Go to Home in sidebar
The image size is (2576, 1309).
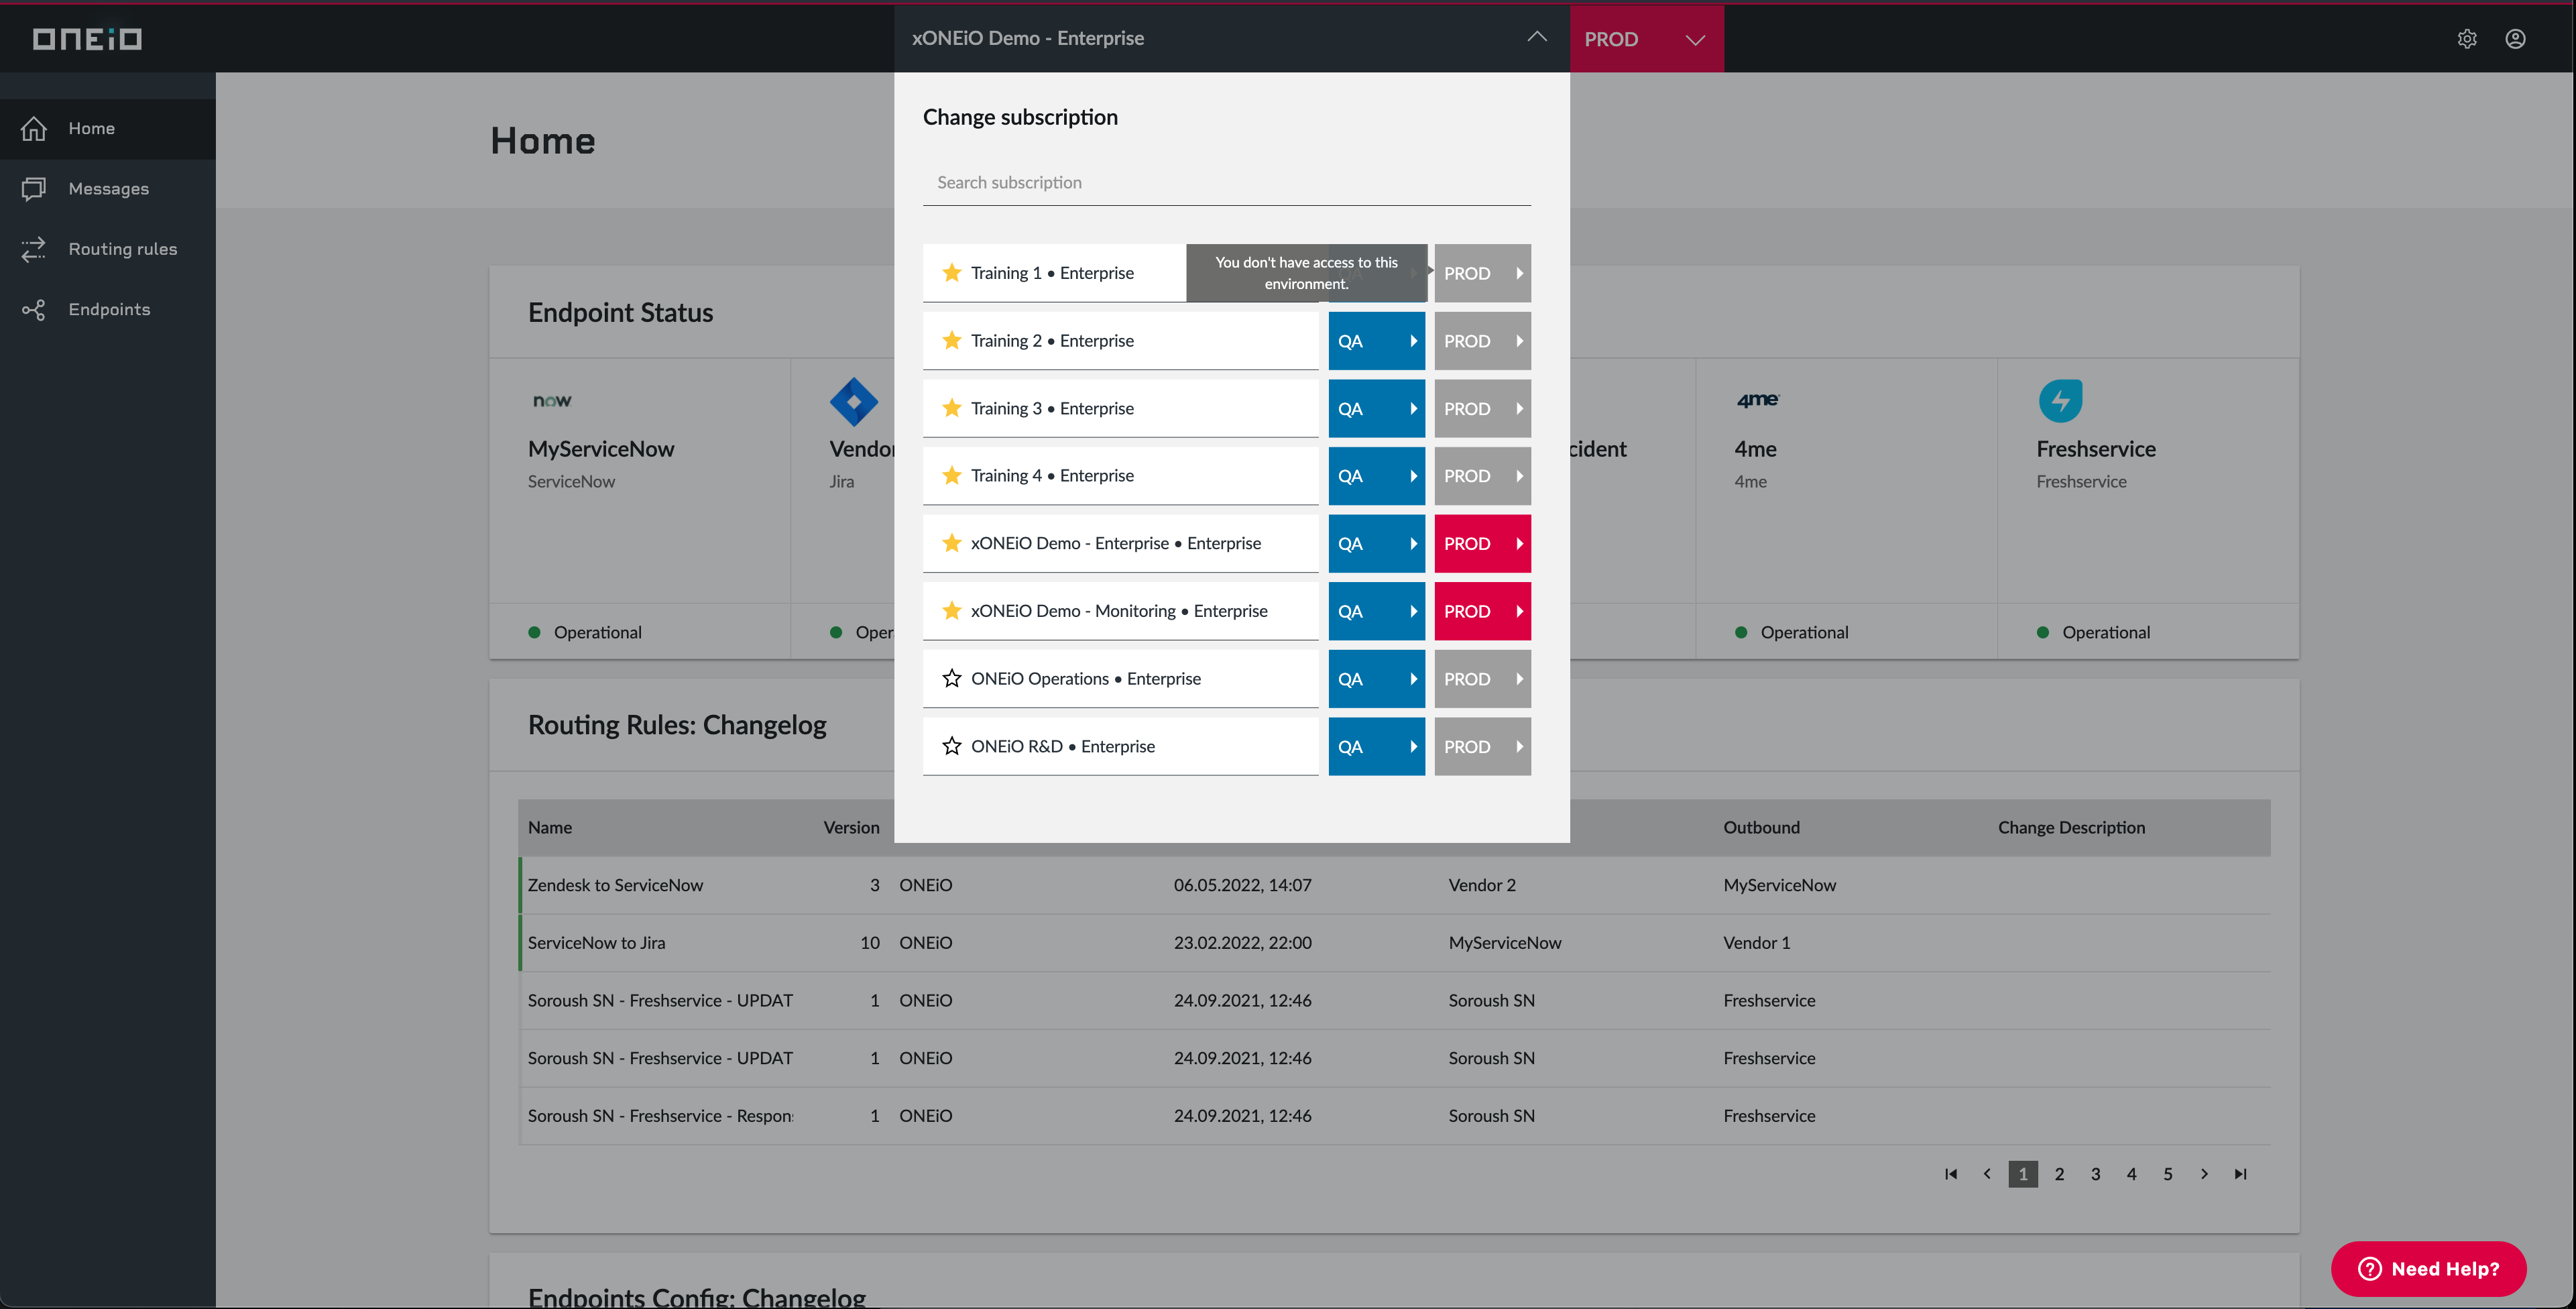point(108,128)
